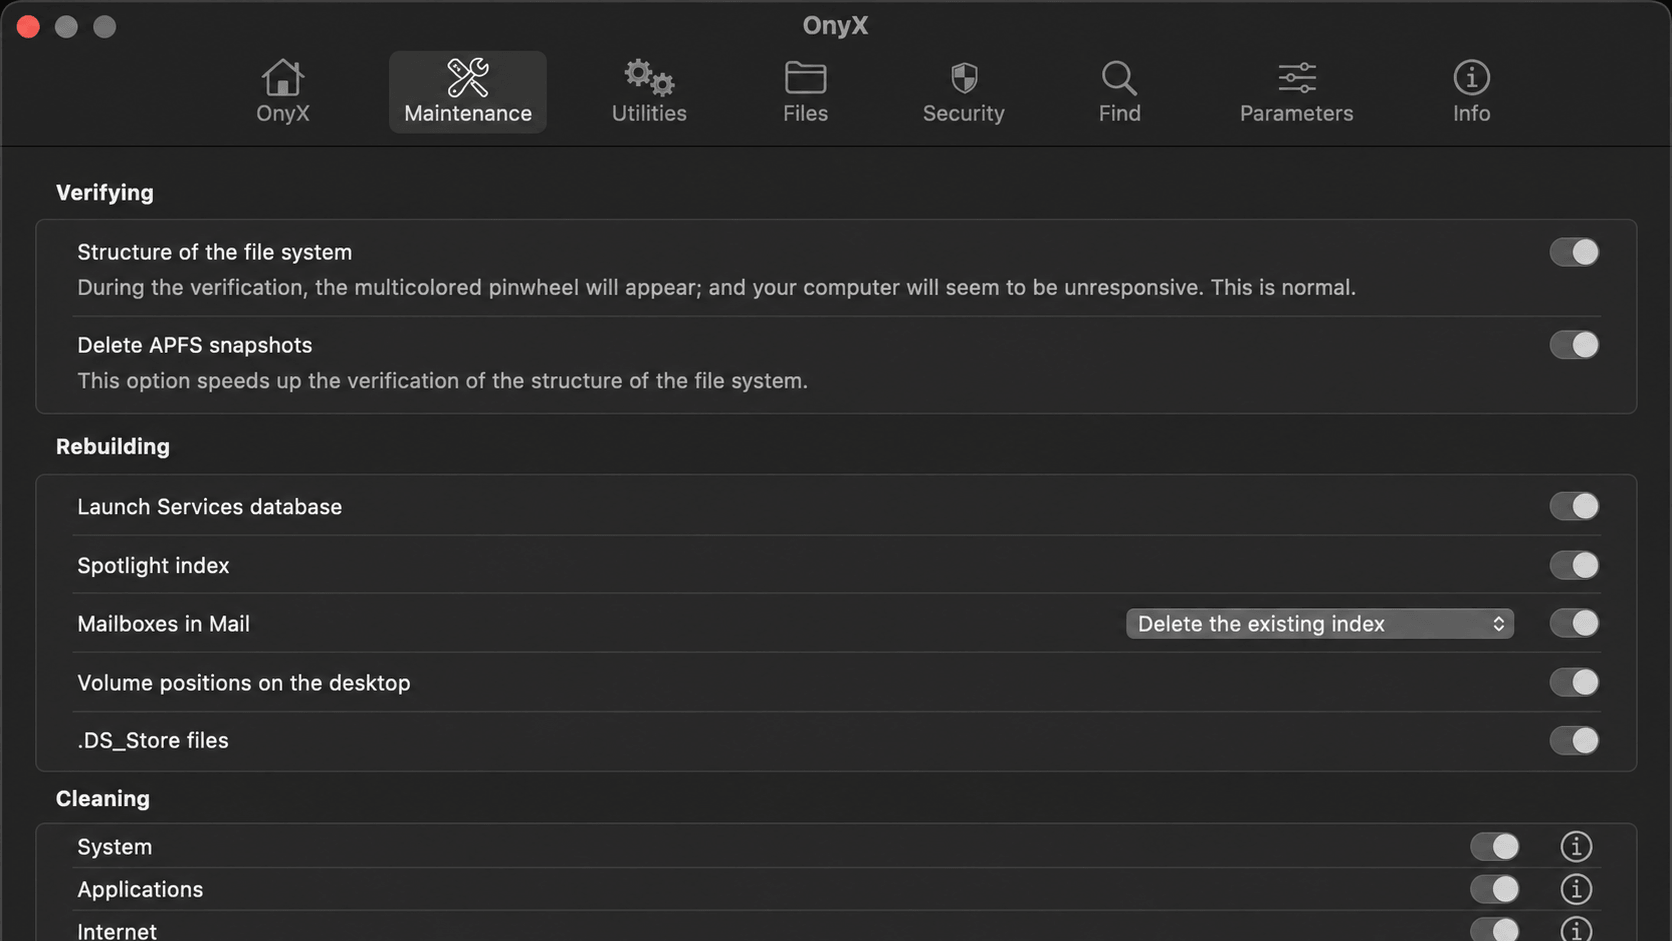Toggle Applications cleaning switch
The image size is (1672, 941).
[1494, 889]
